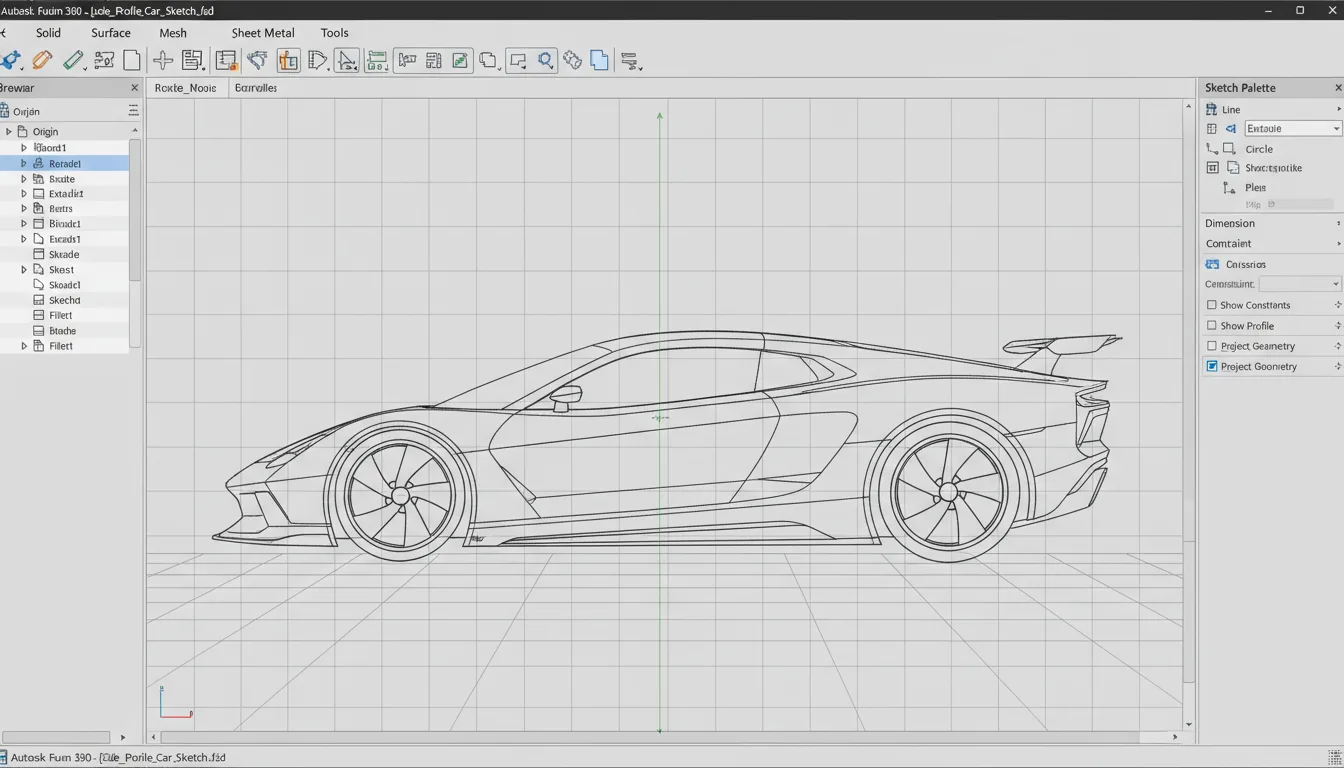Viewport: 1344px width, 768px height.
Task: Click the green Extrude icon in the toolbar
Action: [x=73, y=60]
